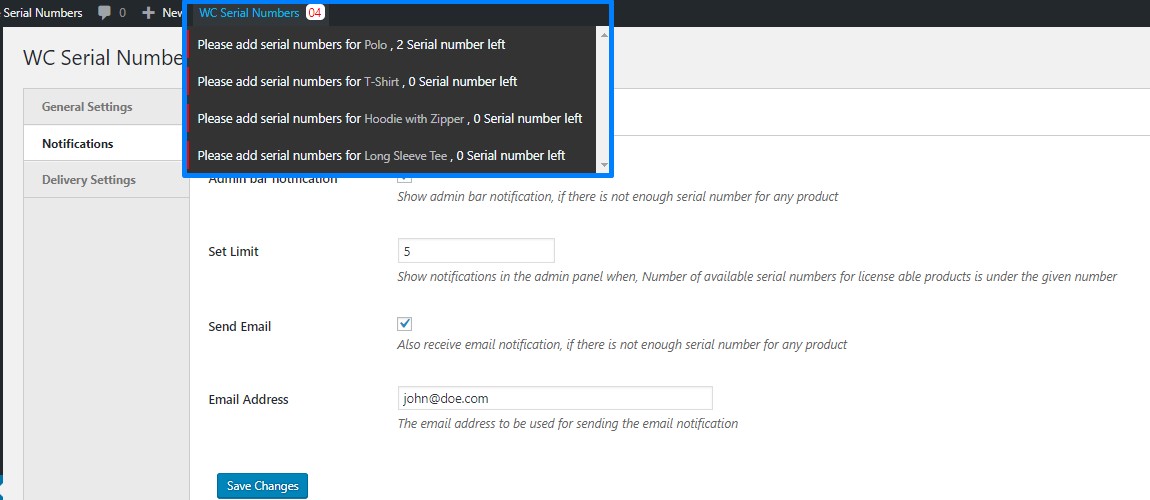The height and width of the screenshot is (500, 1150).
Task: Open the Long Sleeve Tee notification
Action: click(x=392, y=155)
